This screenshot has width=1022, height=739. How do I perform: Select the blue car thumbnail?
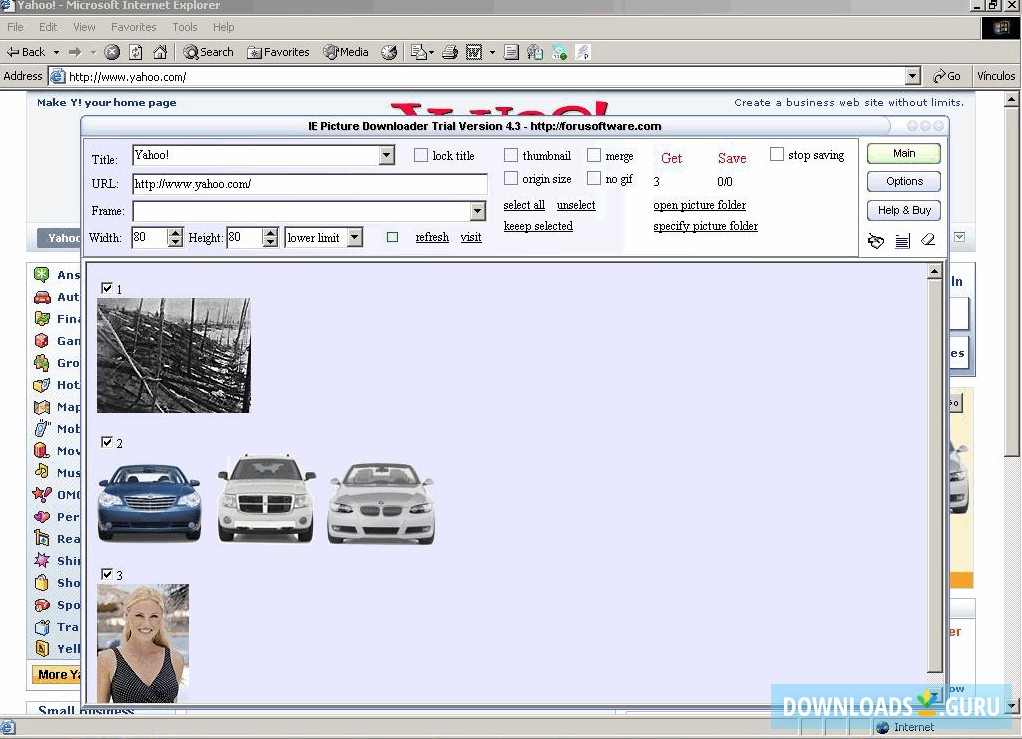coord(150,502)
